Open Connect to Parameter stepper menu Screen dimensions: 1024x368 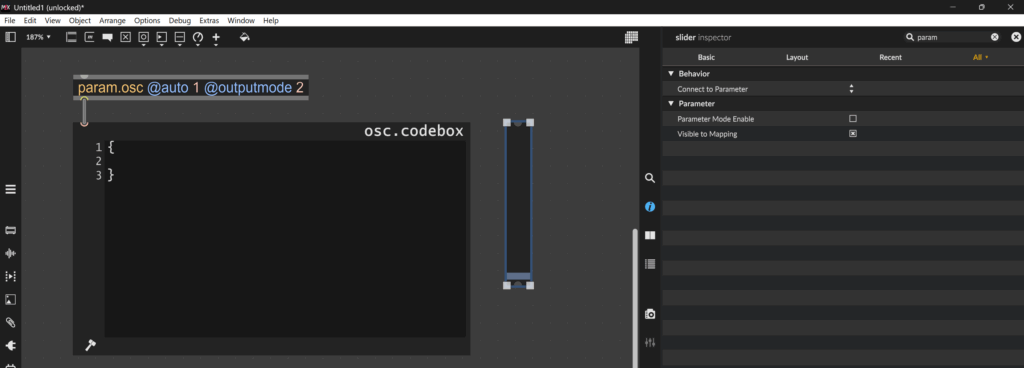[x=852, y=89]
